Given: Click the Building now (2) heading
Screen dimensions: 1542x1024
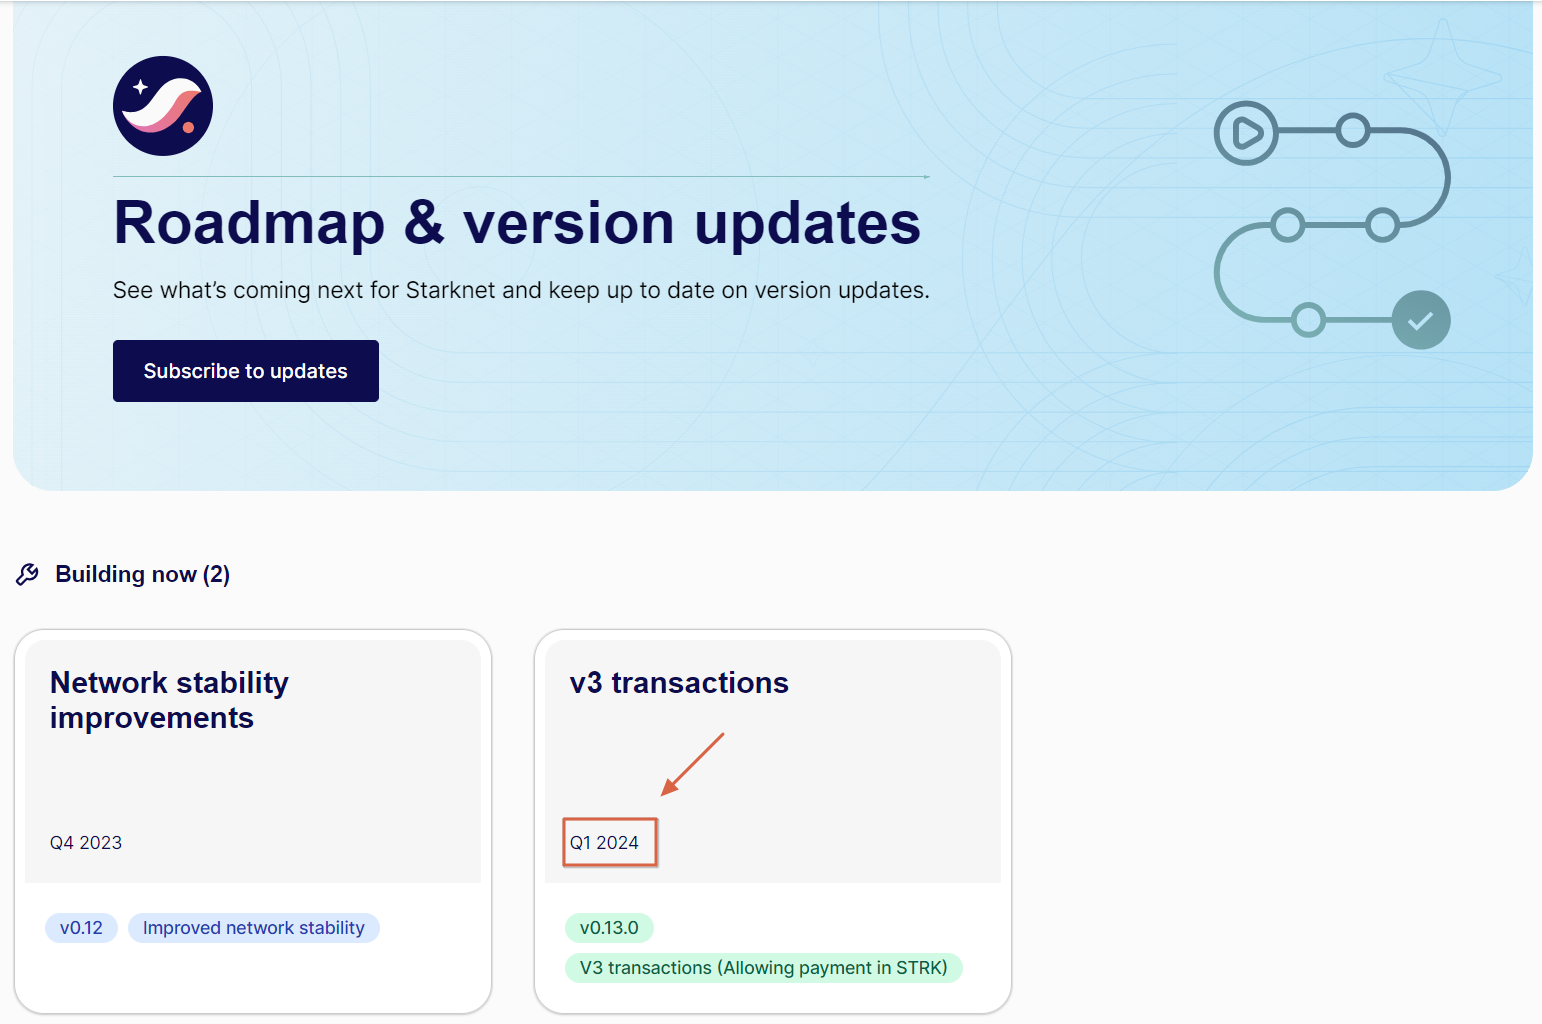Looking at the screenshot, I should click(143, 574).
